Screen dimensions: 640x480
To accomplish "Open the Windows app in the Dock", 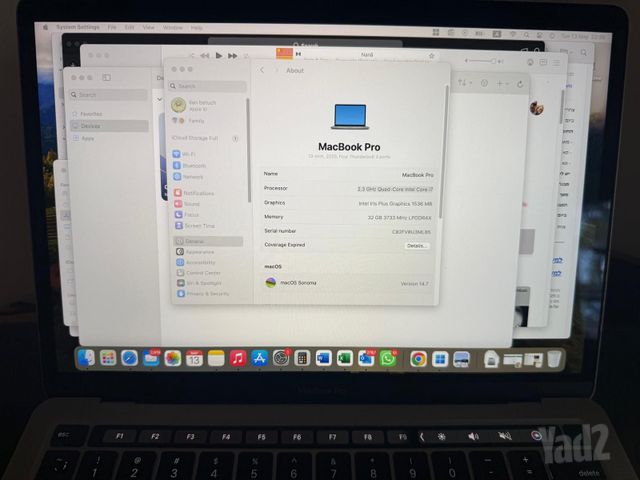I will pyautogui.click(x=440, y=359).
